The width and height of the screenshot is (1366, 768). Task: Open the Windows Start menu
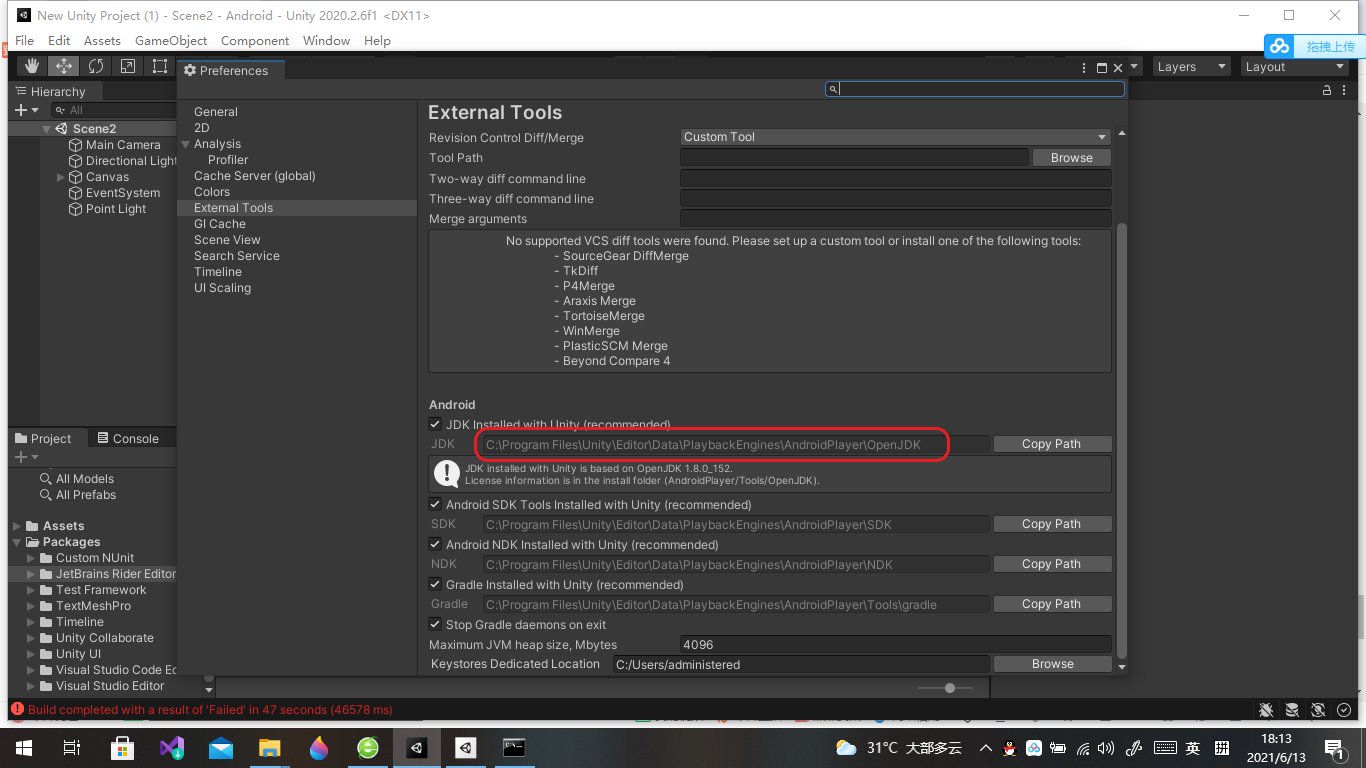[23, 748]
